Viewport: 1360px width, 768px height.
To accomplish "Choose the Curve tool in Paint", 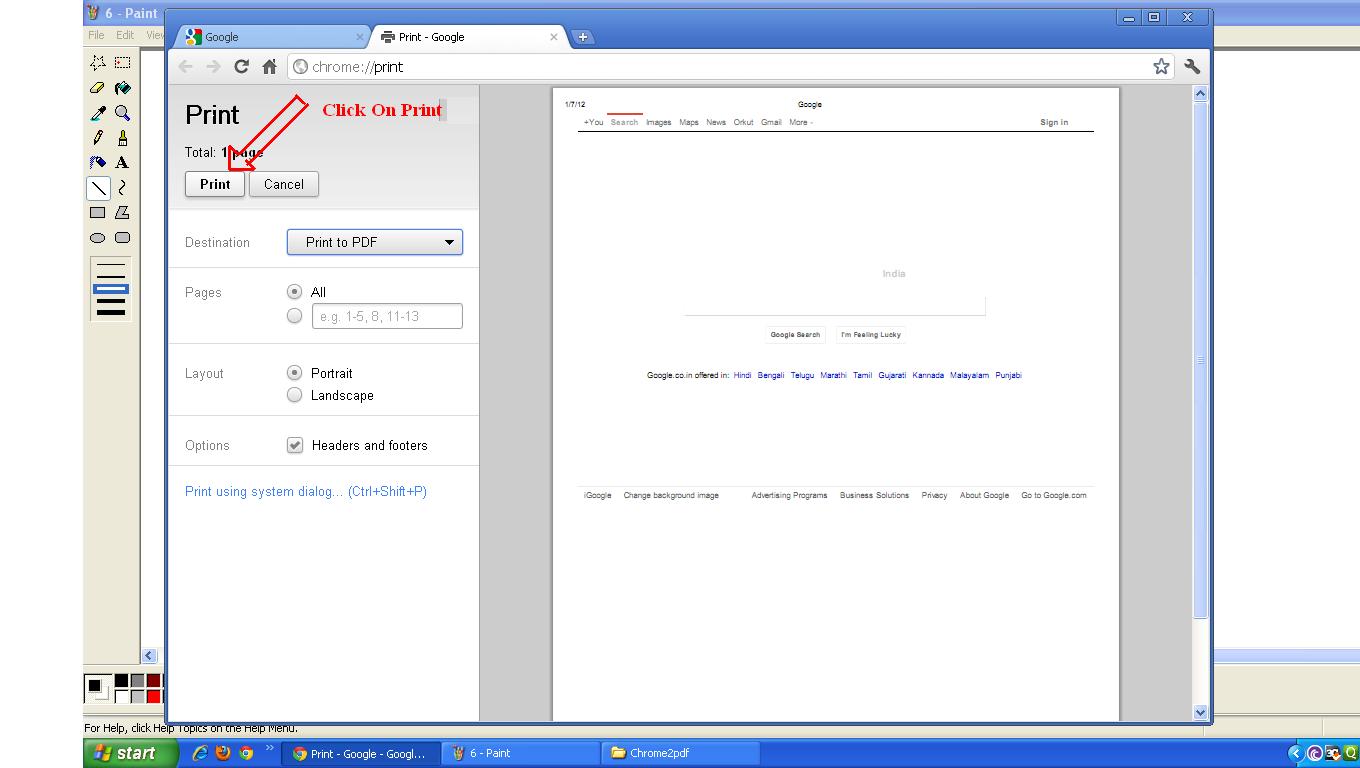I will tap(122, 187).
